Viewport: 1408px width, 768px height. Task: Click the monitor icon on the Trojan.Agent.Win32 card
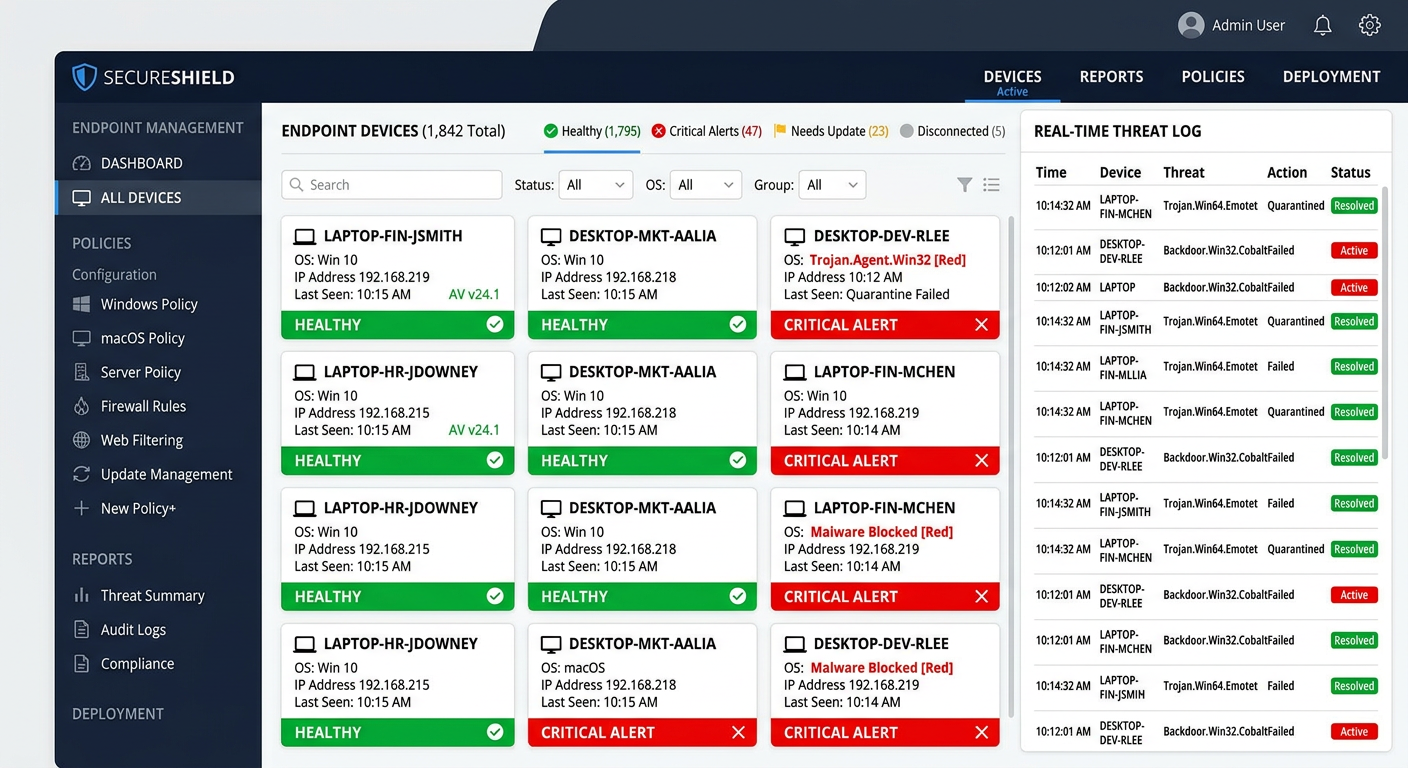pyautogui.click(x=794, y=237)
